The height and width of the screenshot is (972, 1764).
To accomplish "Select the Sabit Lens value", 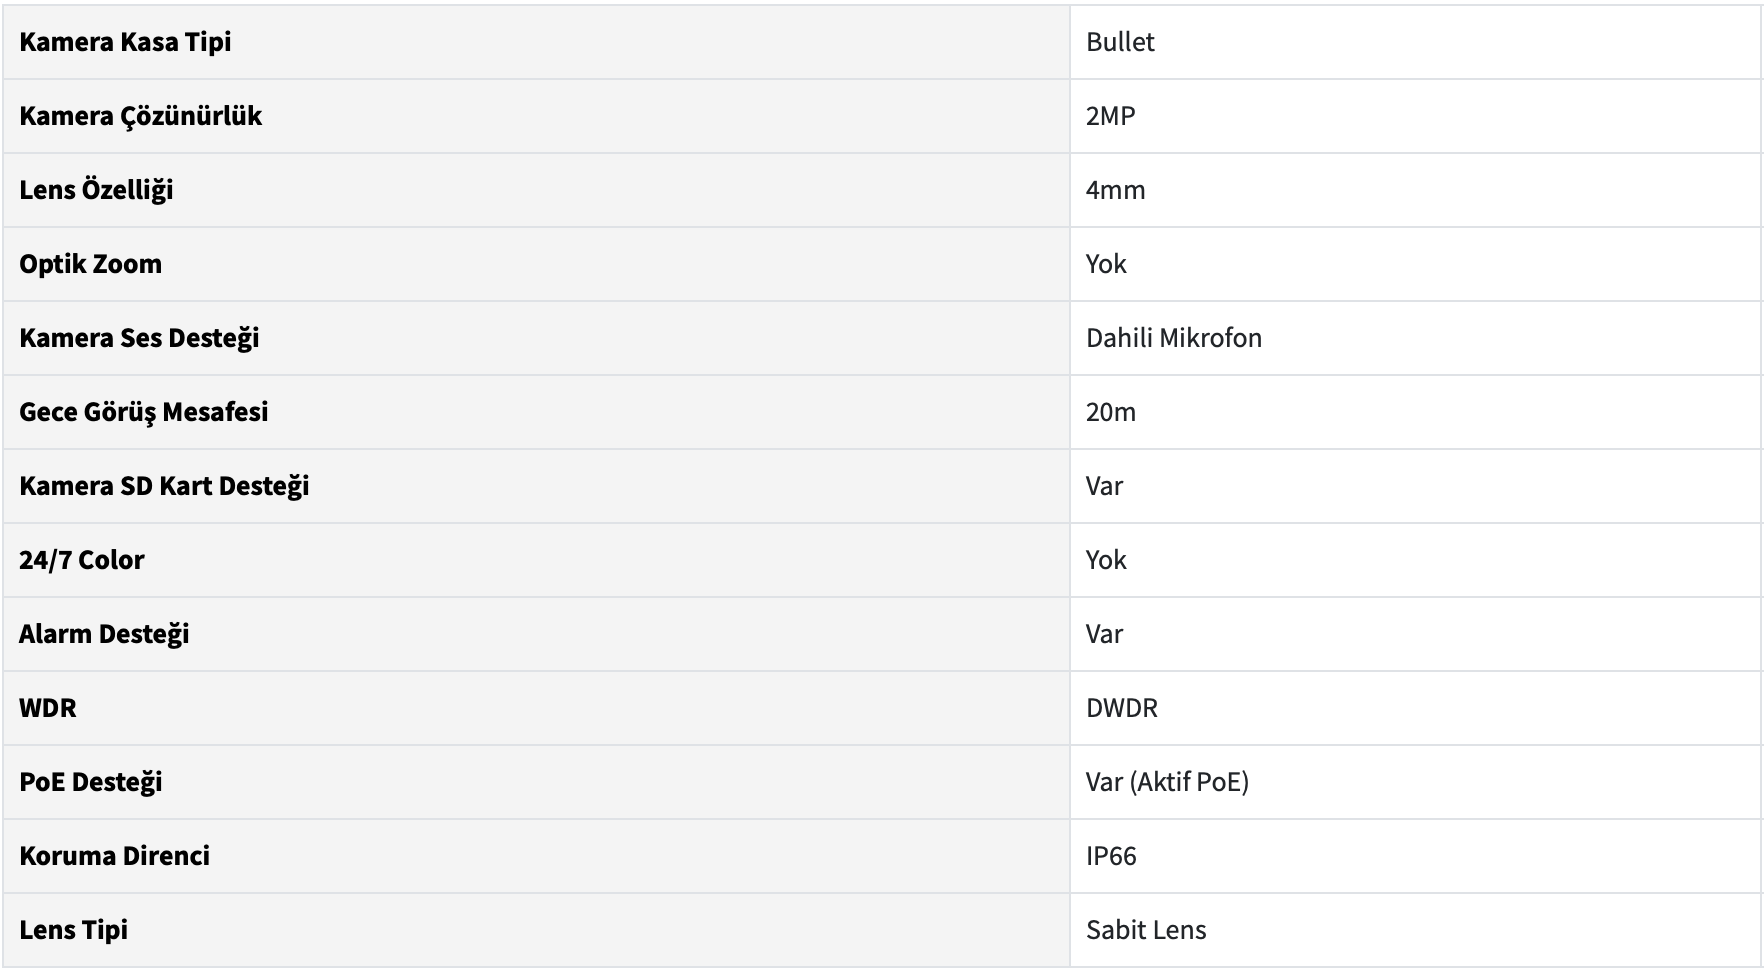I will (x=1146, y=930).
